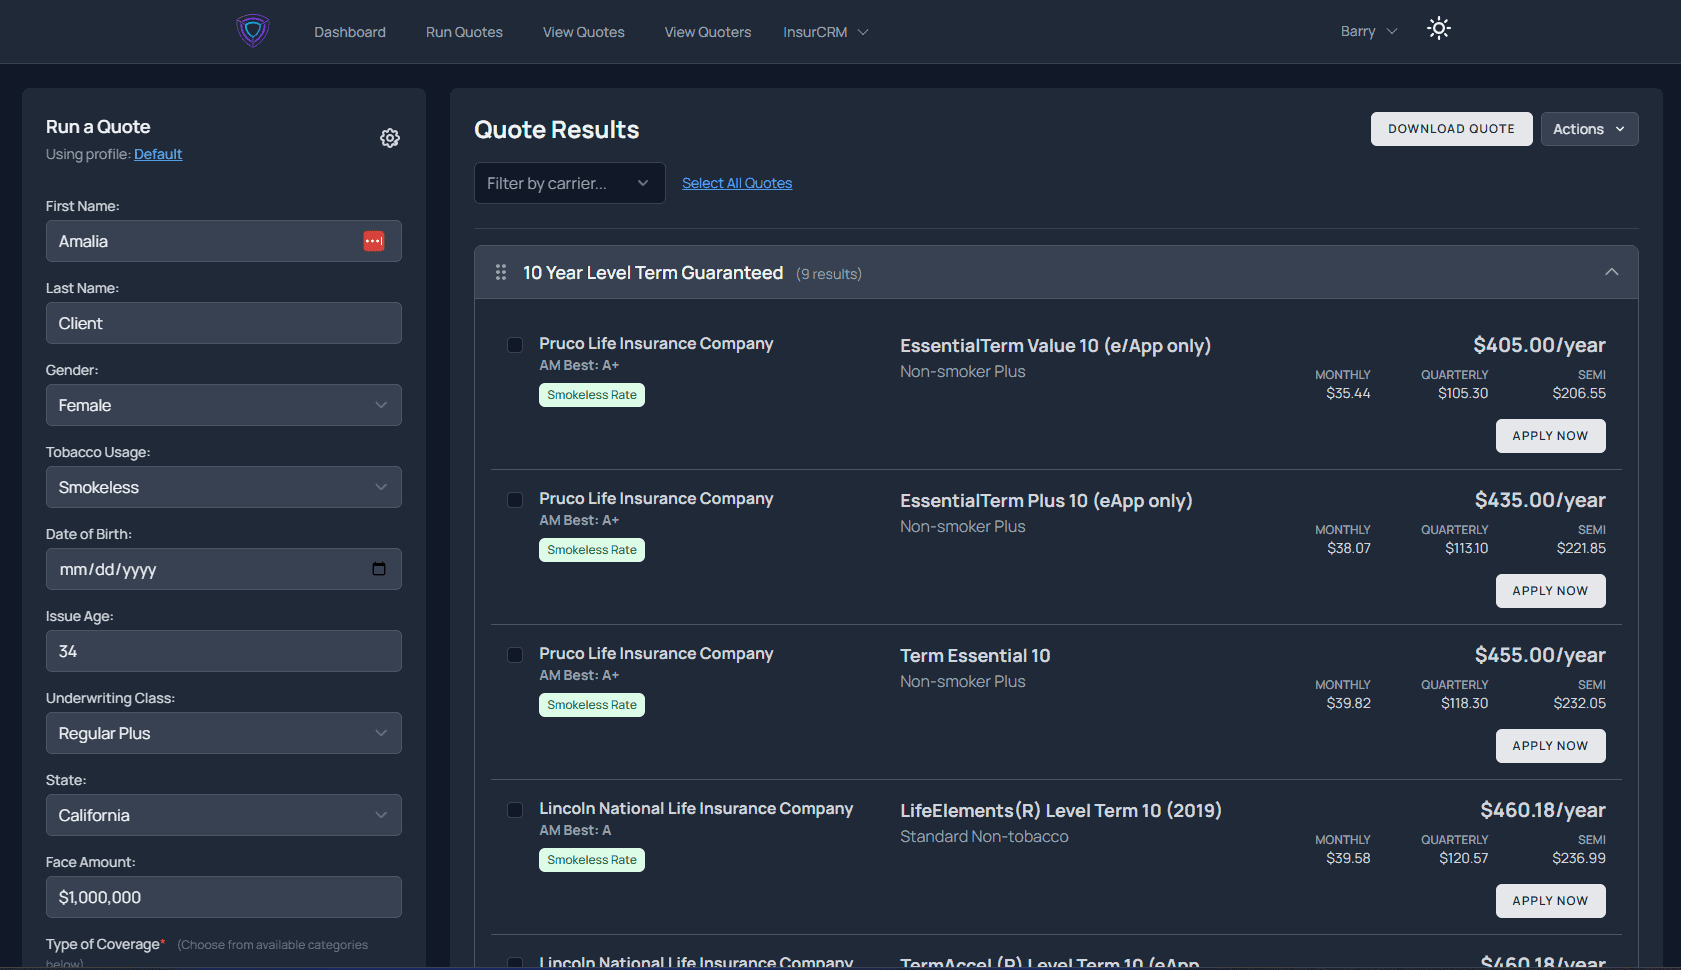Apply now for EssentialTerm Value 10

pos(1551,436)
